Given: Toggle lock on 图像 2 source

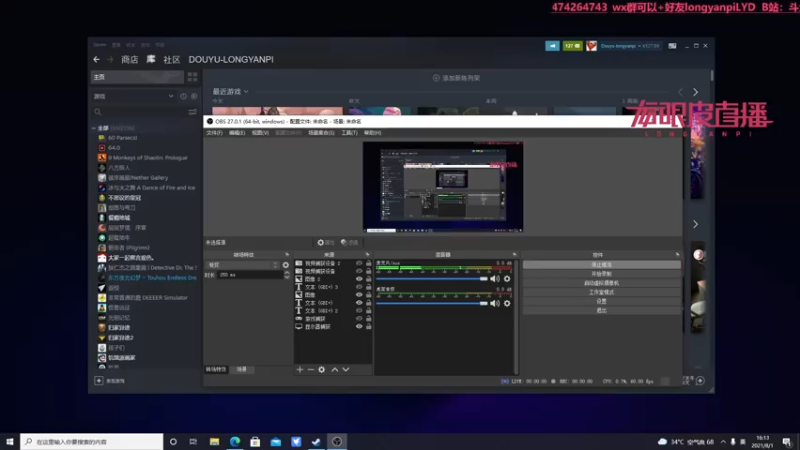Looking at the screenshot, I should (x=368, y=279).
